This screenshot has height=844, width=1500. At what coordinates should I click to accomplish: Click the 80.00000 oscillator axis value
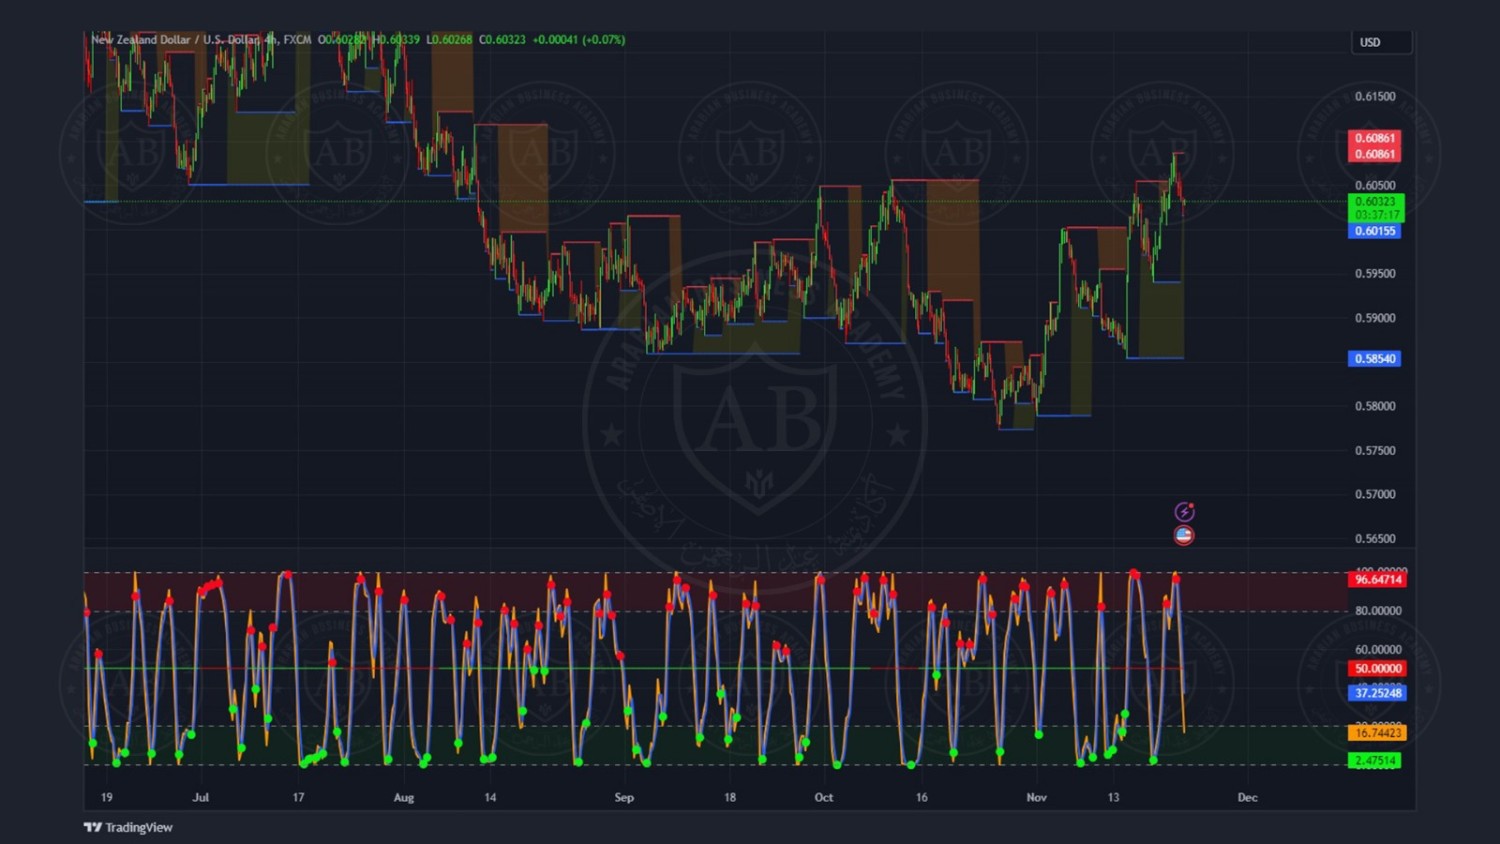1378,611
